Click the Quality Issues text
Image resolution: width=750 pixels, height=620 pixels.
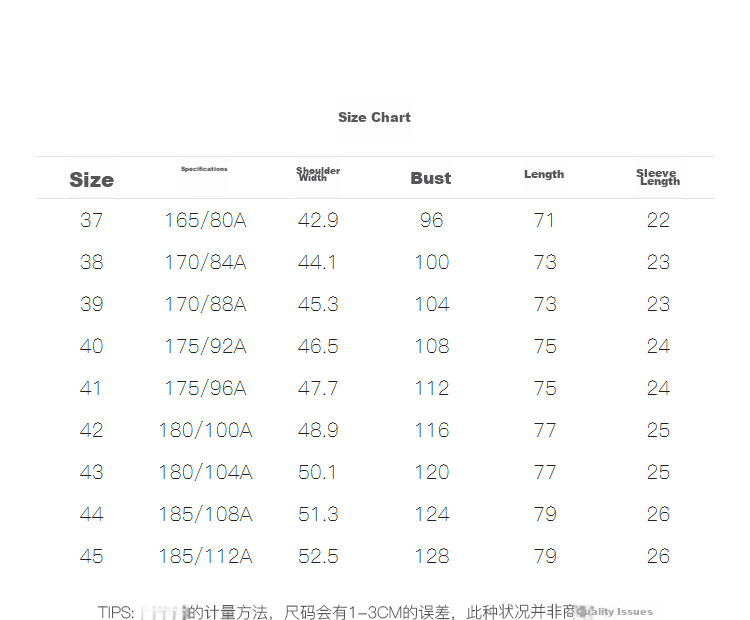615,611
